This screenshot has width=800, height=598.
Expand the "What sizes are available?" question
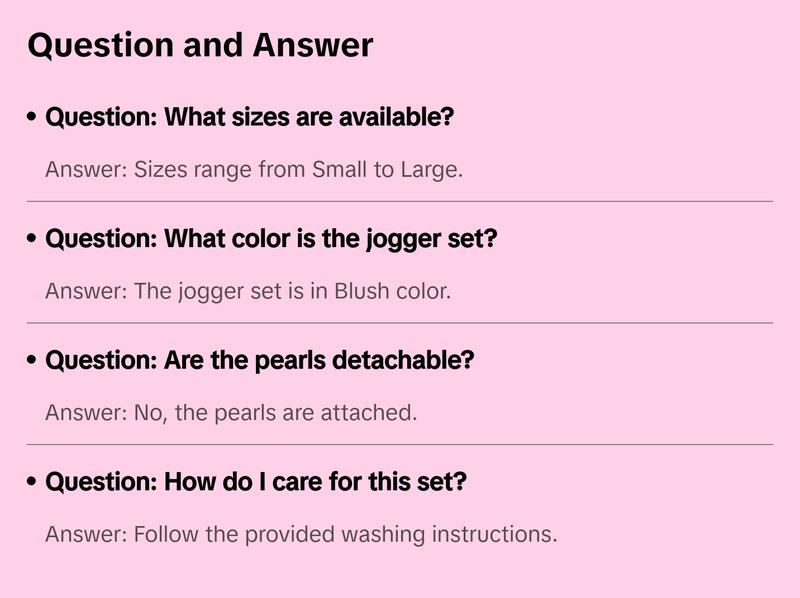coord(250,117)
